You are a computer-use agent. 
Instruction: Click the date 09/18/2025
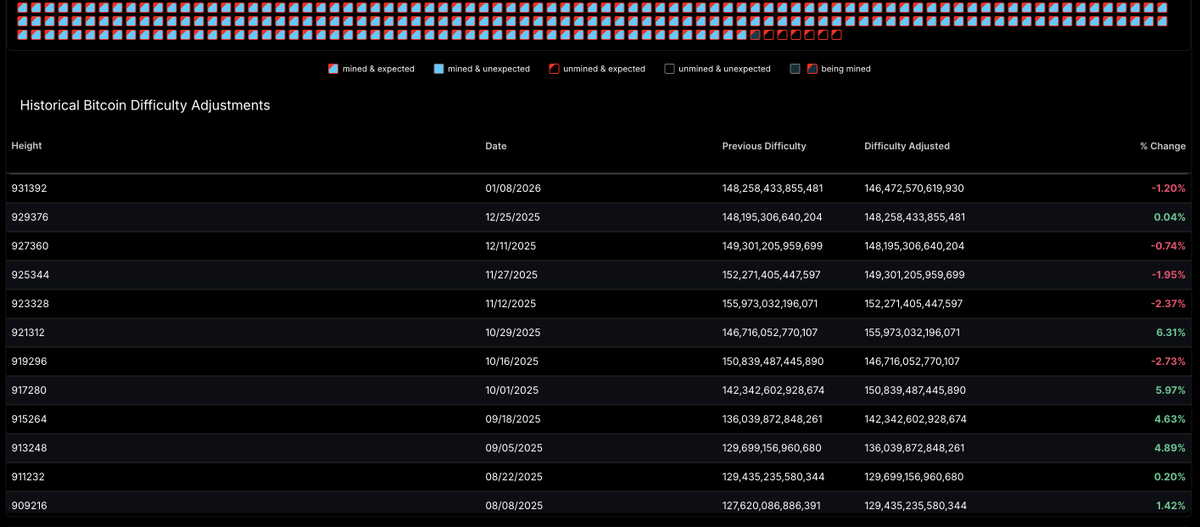(x=513, y=420)
